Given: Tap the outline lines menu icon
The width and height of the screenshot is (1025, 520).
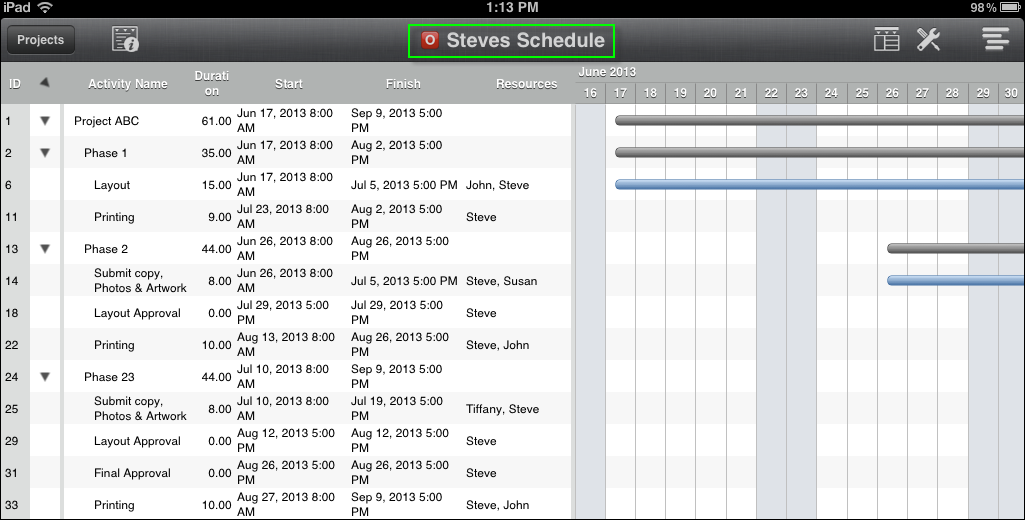Looking at the screenshot, I should tap(994, 40).
